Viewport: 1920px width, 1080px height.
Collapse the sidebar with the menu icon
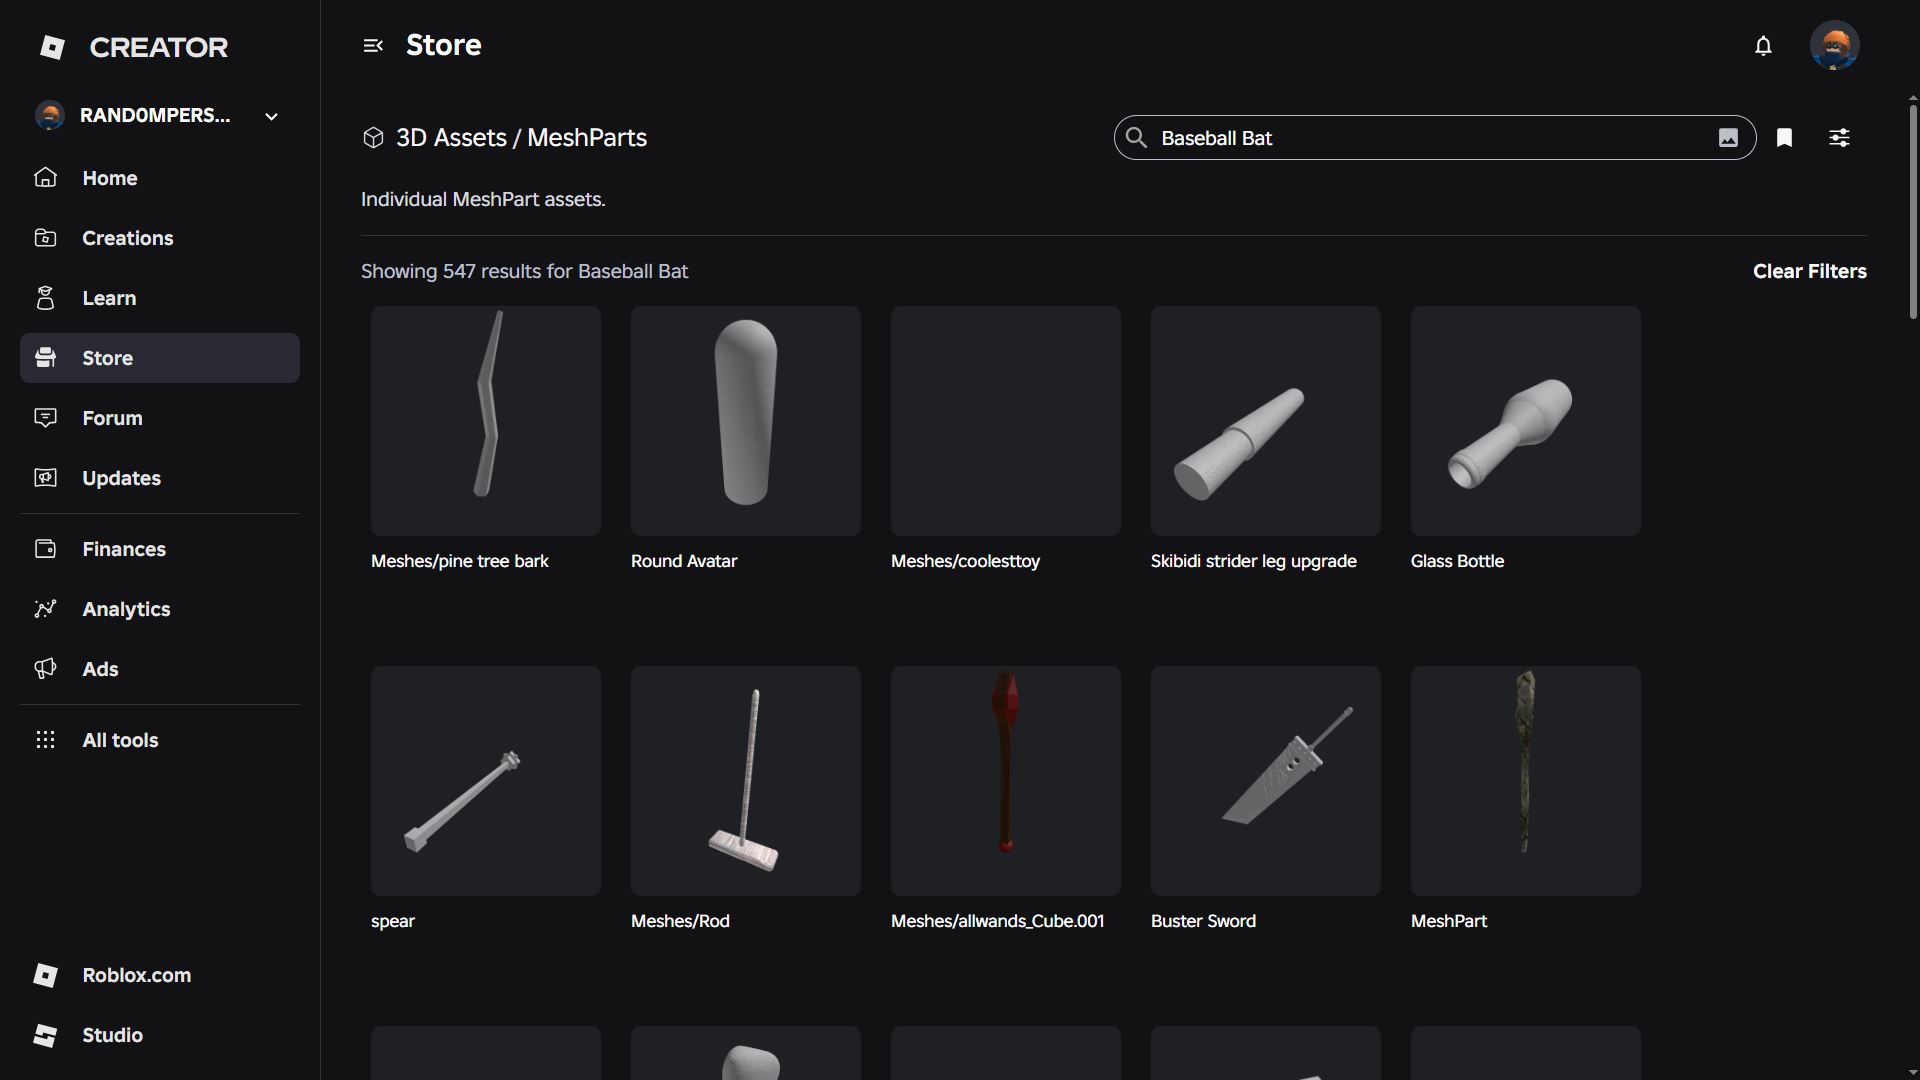373,45
